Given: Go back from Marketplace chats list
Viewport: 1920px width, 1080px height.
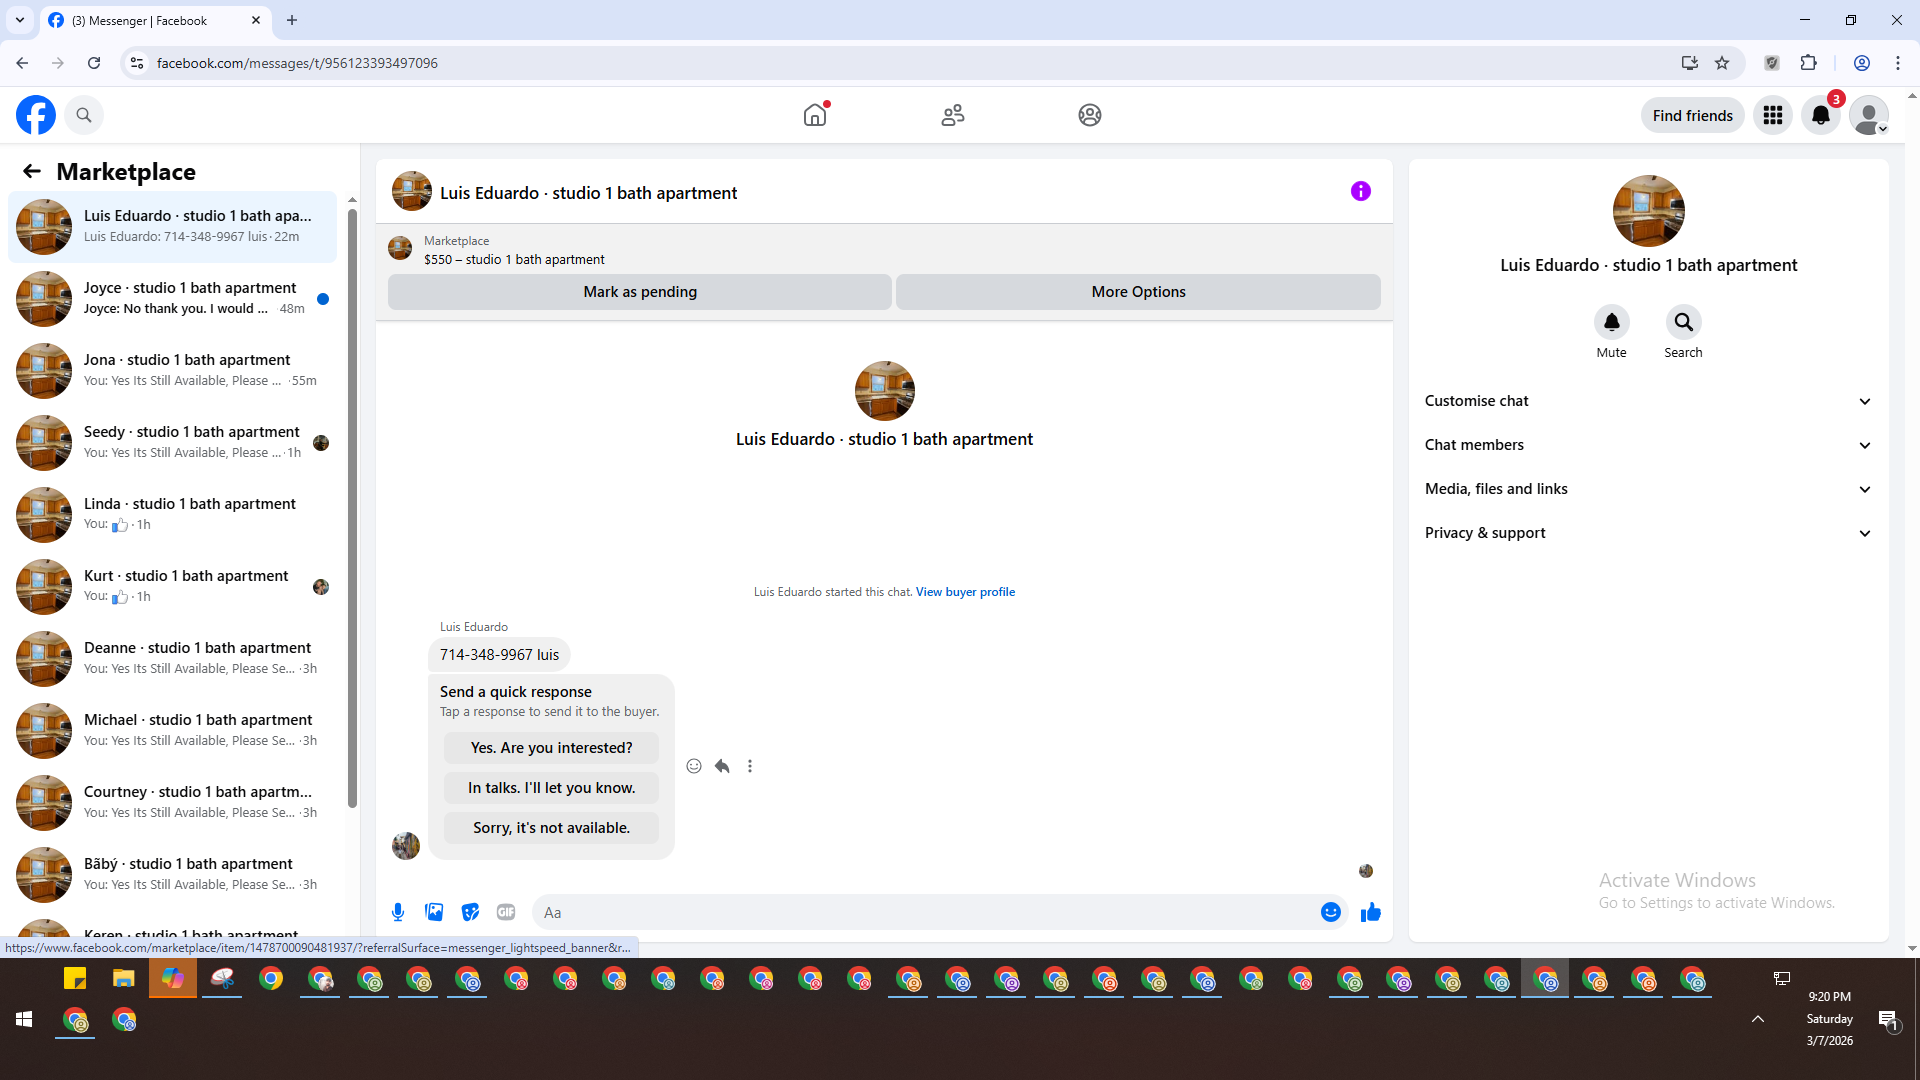Looking at the screenshot, I should click(x=32, y=171).
